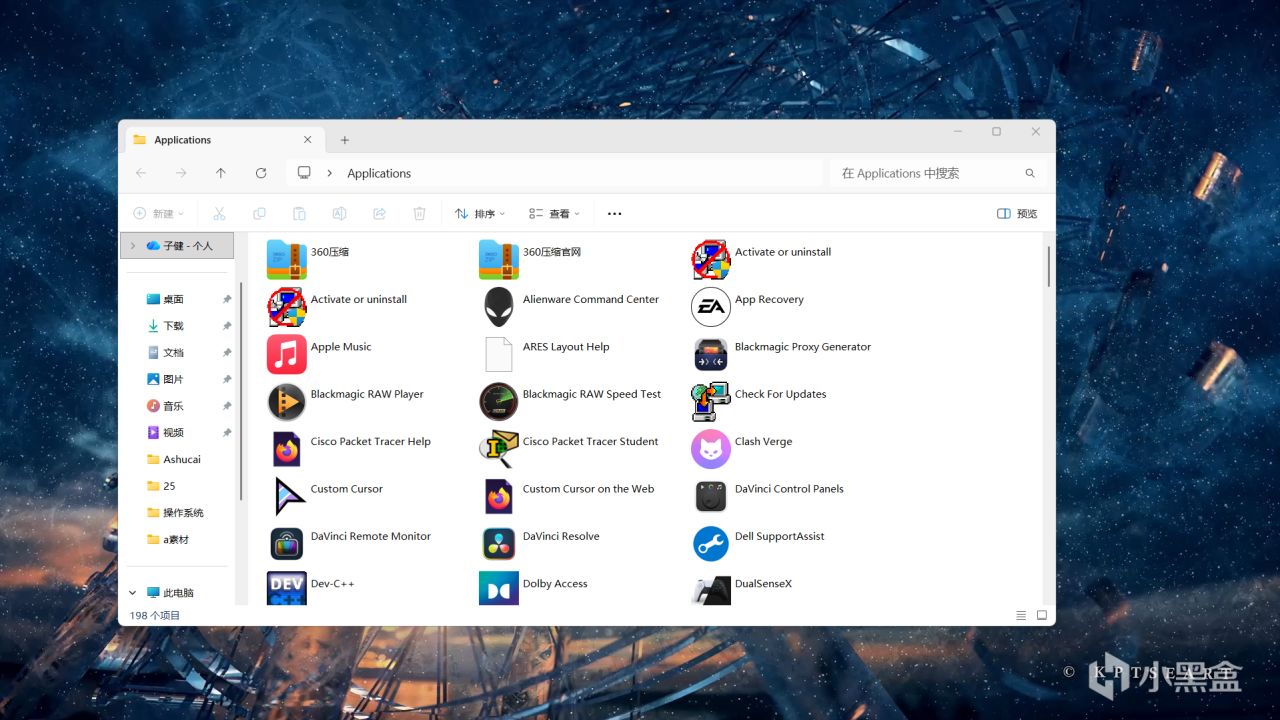Select the 360压缩官网 shortcut icon
1280x720 pixels.
[498, 260]
